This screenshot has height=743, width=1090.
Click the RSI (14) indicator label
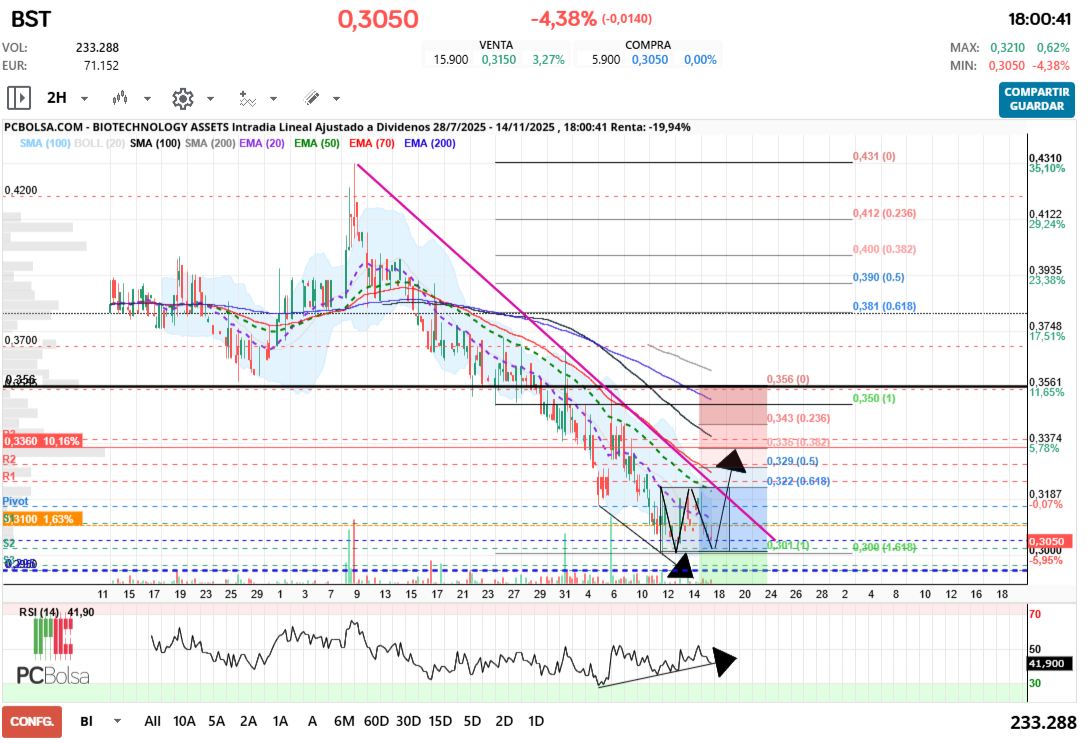tap(40, 612)
